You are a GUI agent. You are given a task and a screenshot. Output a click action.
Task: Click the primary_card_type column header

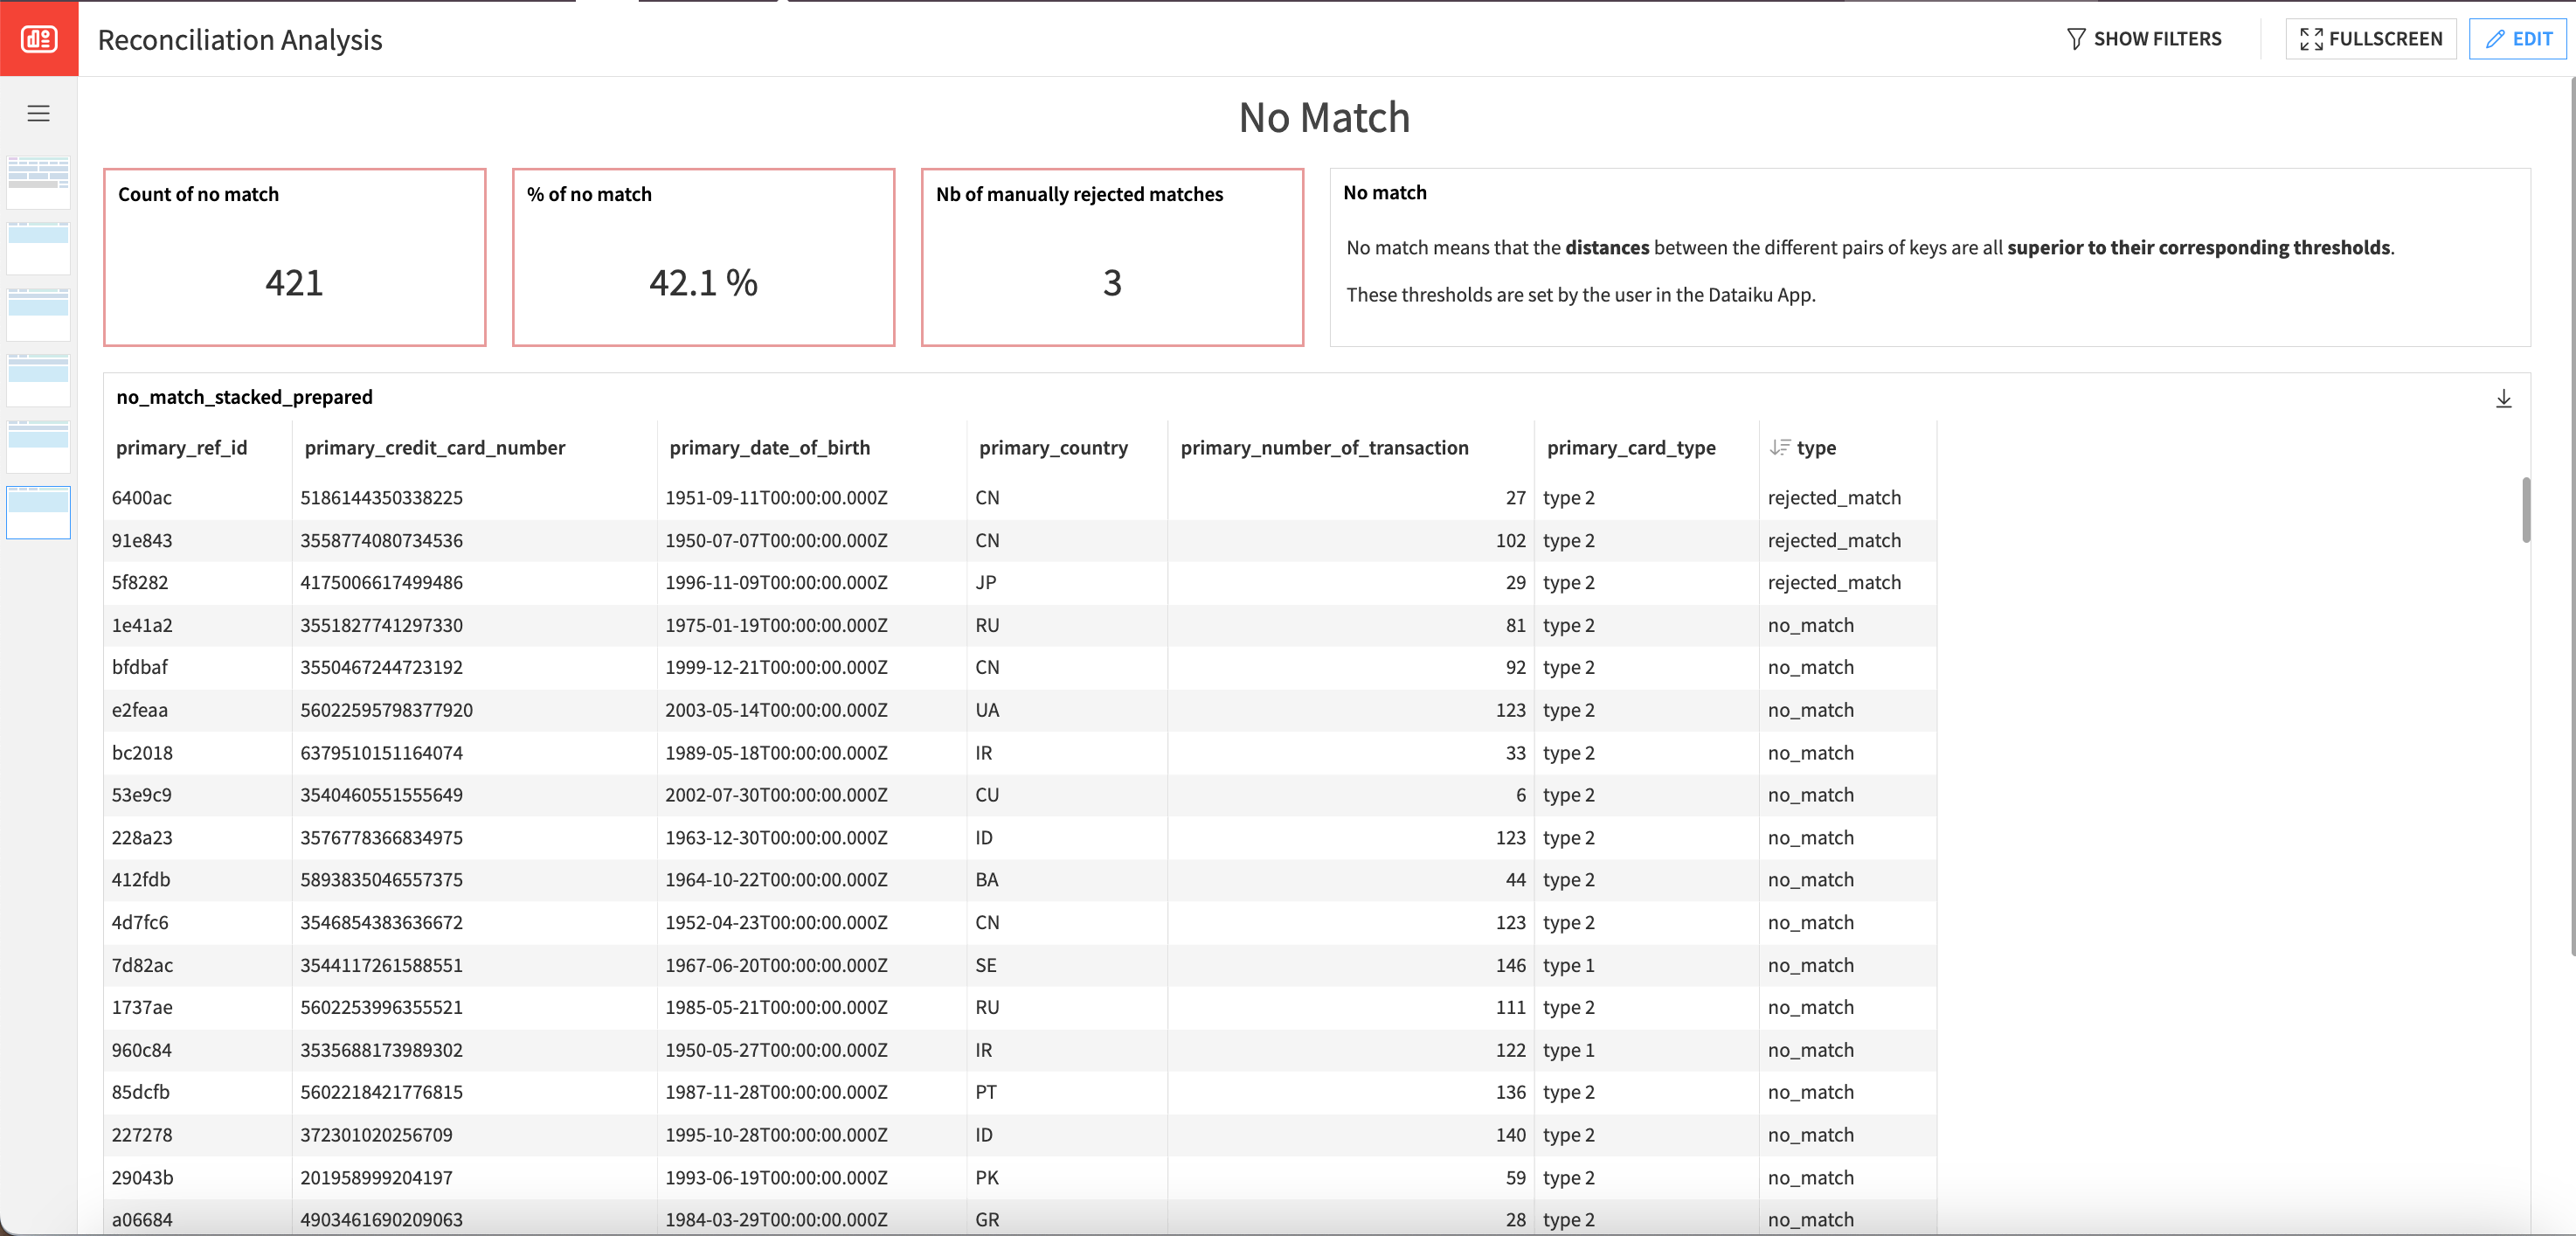1631,447
